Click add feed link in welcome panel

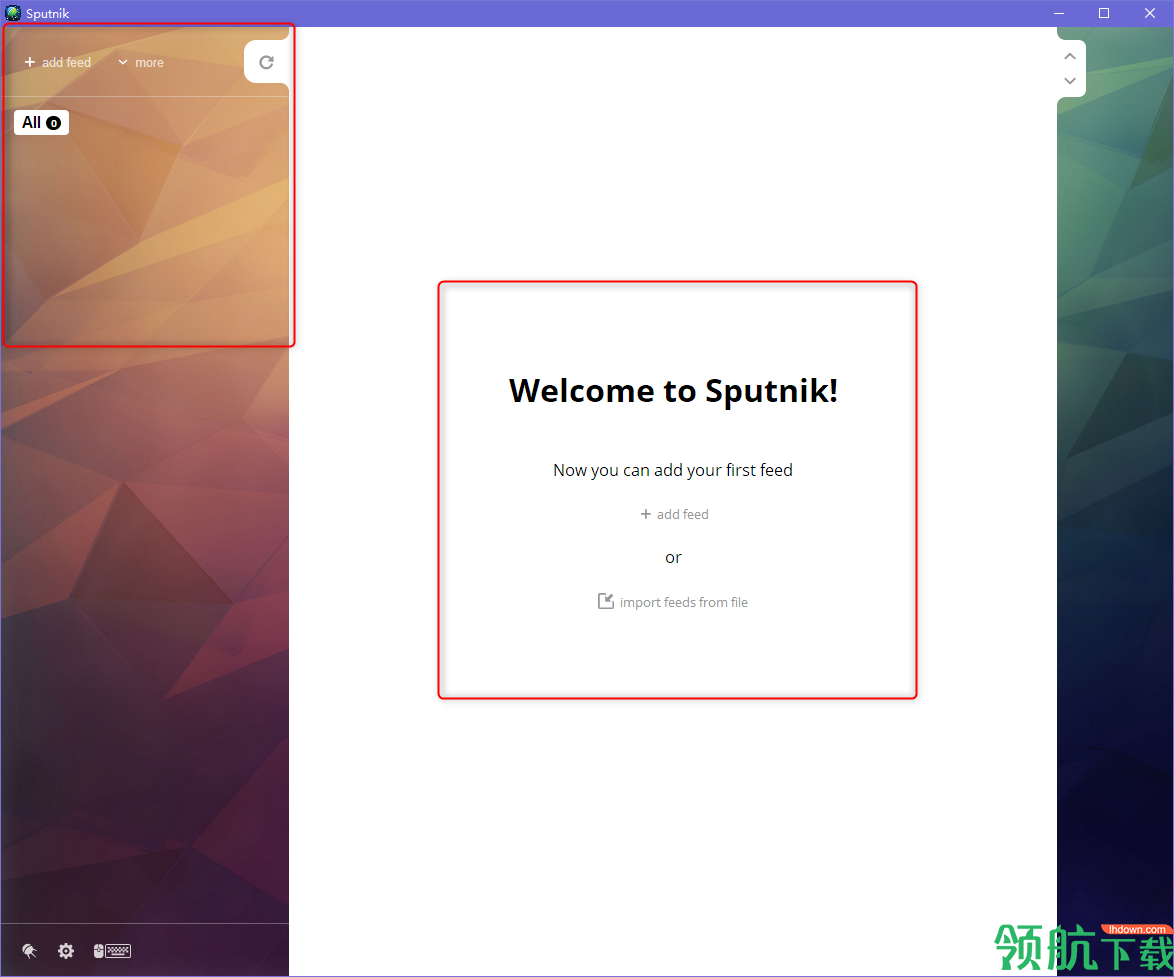[x=674, y=514]
